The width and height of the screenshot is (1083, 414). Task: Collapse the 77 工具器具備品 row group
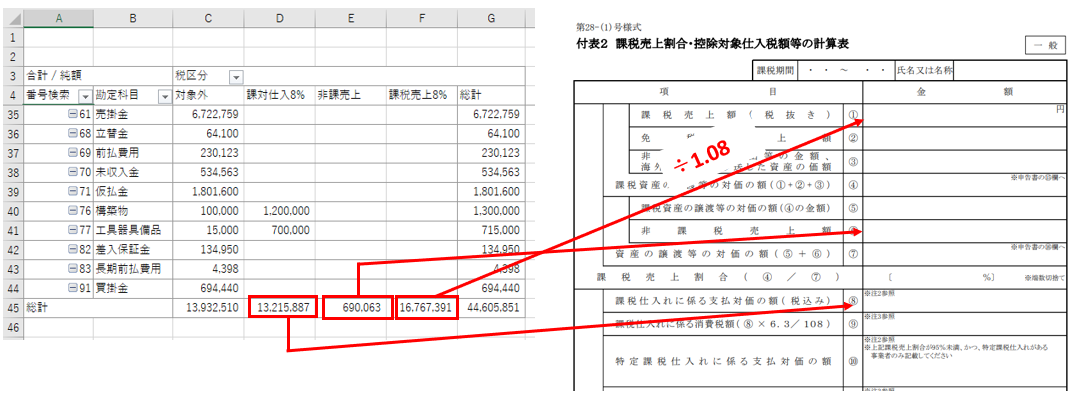(71, 230)
